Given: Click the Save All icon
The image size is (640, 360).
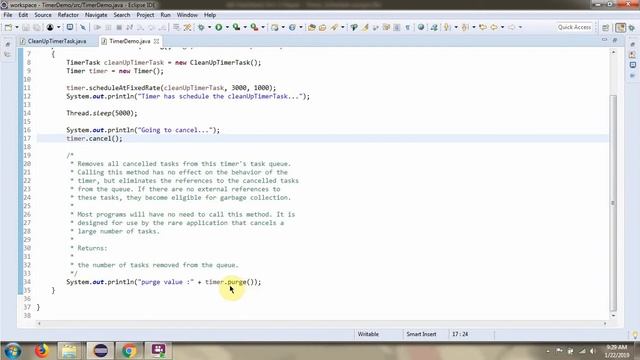Looking at the screenshot, I should 36,27.
